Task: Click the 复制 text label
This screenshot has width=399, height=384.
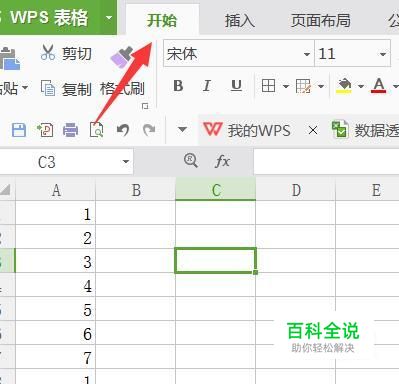Action: tap(77, 89)
